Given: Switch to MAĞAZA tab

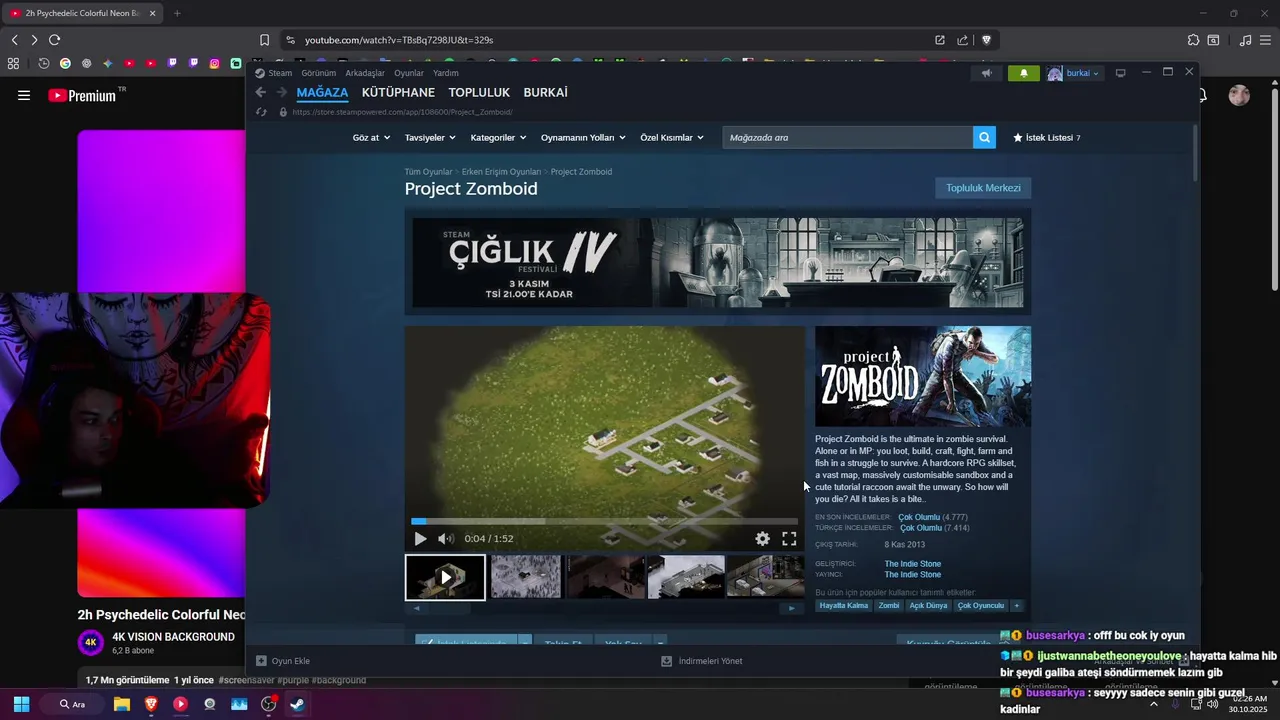Looking at the screenshot, I should pos(322,92).
